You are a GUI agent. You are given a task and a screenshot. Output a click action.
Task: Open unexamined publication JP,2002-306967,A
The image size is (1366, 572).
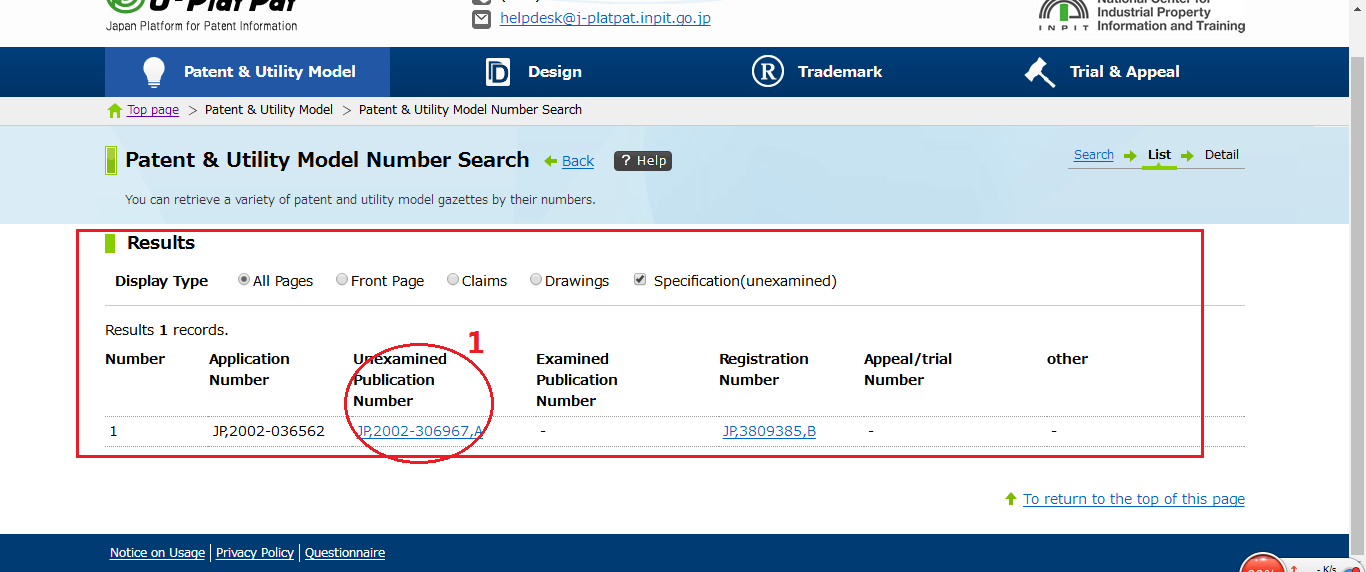pos(420,431)
